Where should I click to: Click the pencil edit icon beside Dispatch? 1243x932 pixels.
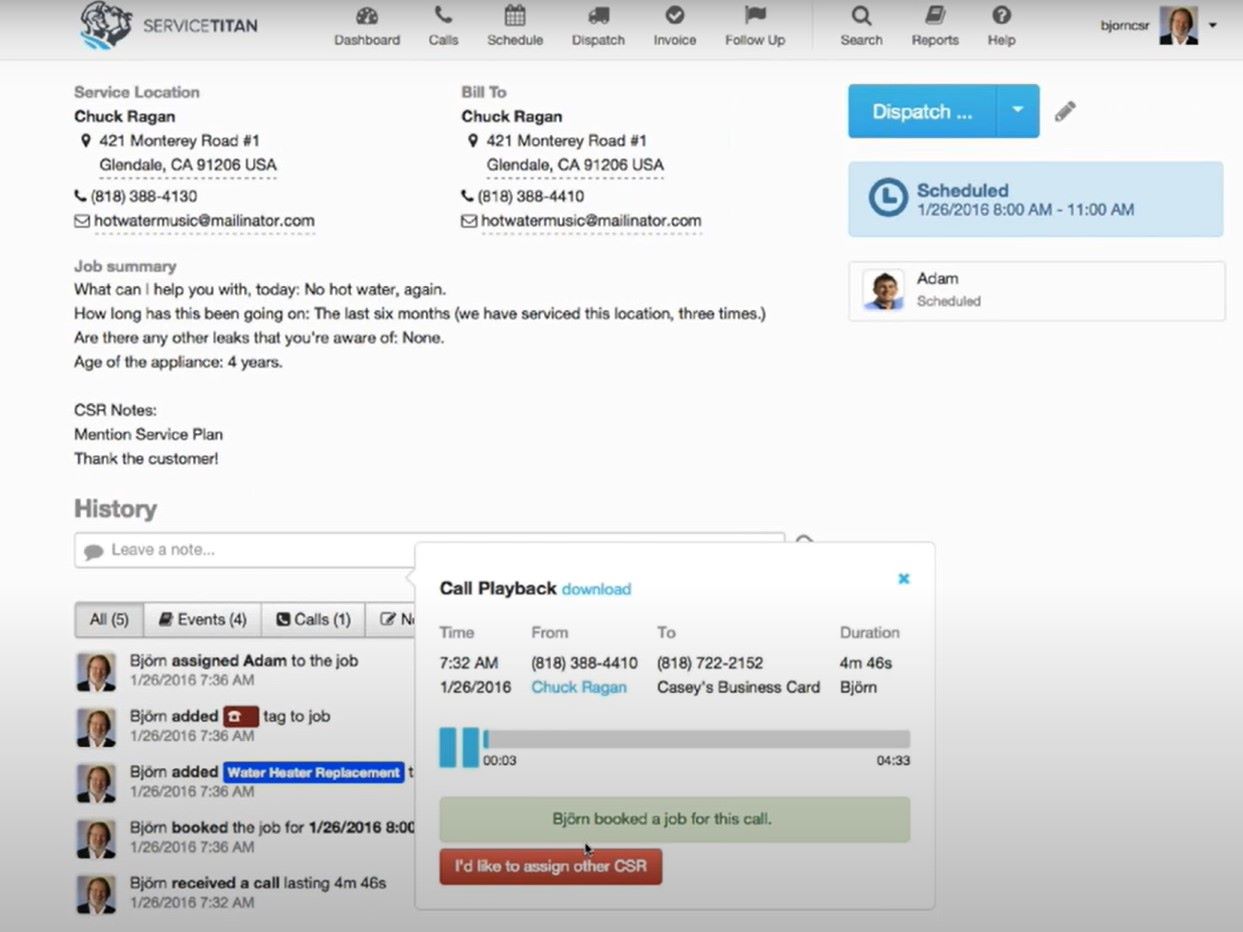pyautogui.click(x=1065, y=111)
